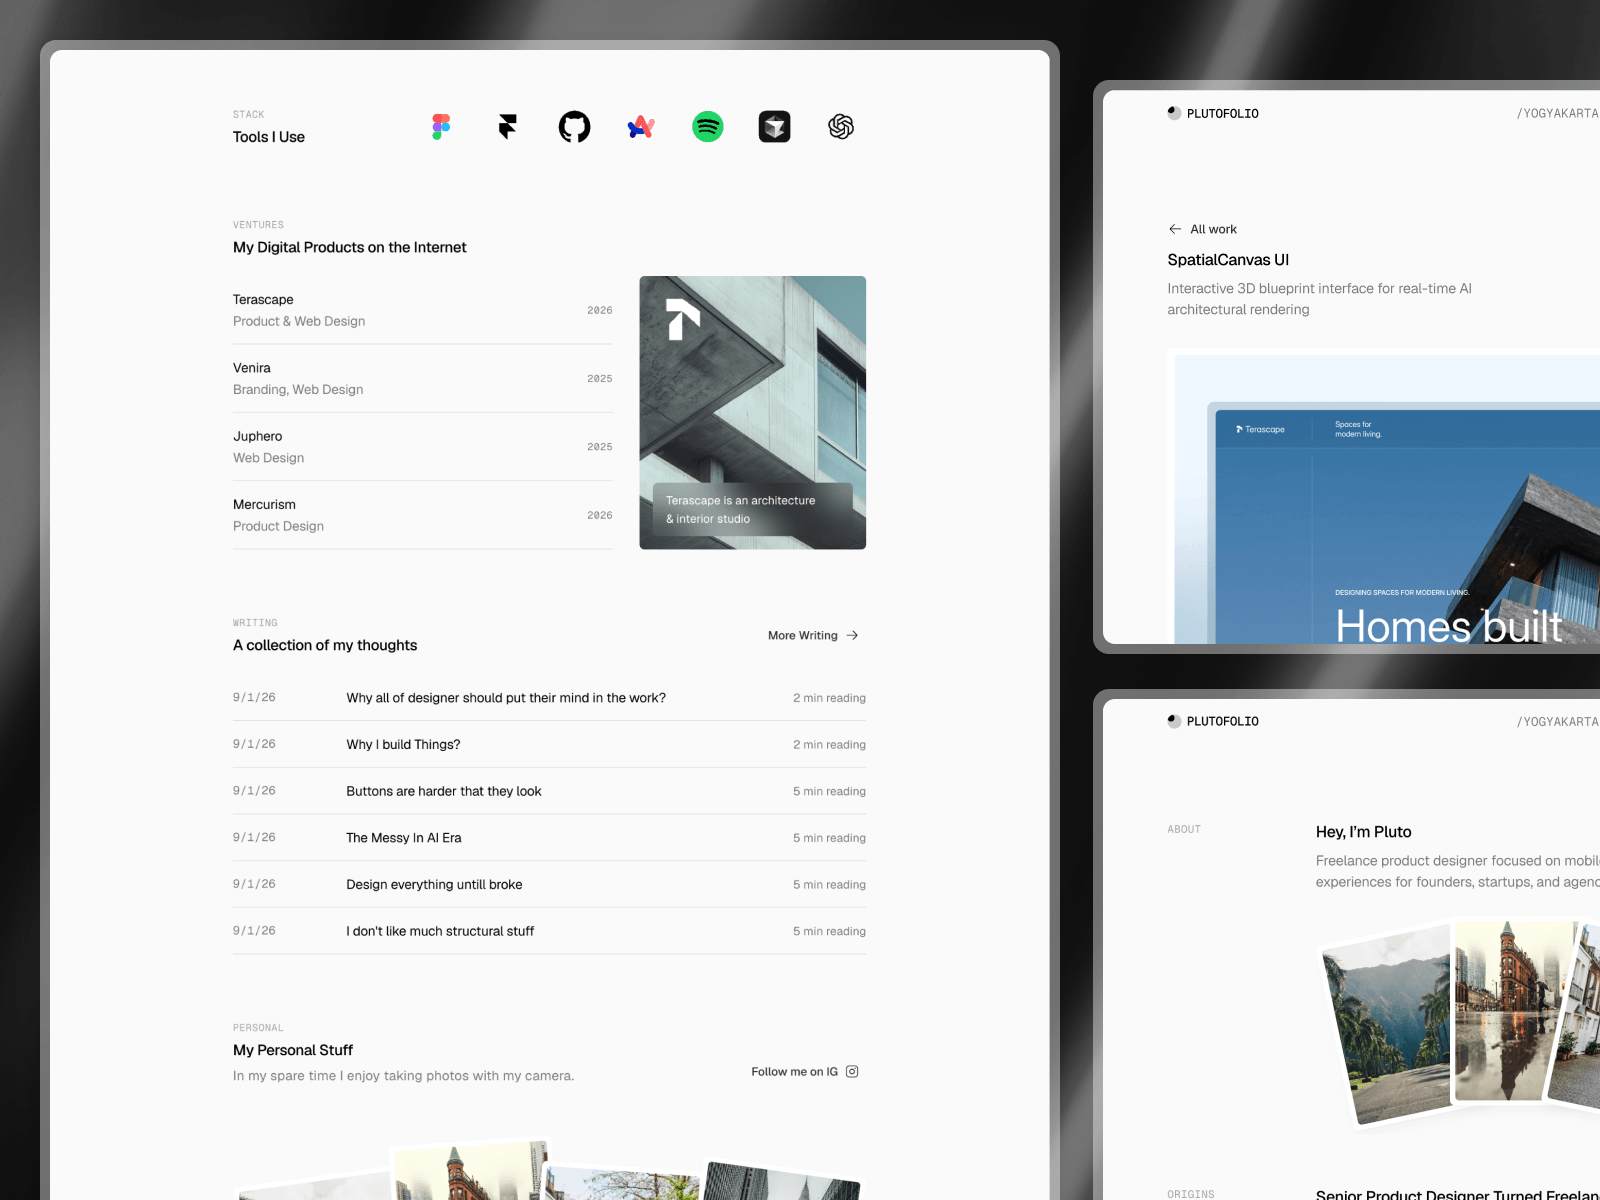Click /YOGYAKARTA label in About window
Screen dimensions: 1600x1200
pos(1558,721)
